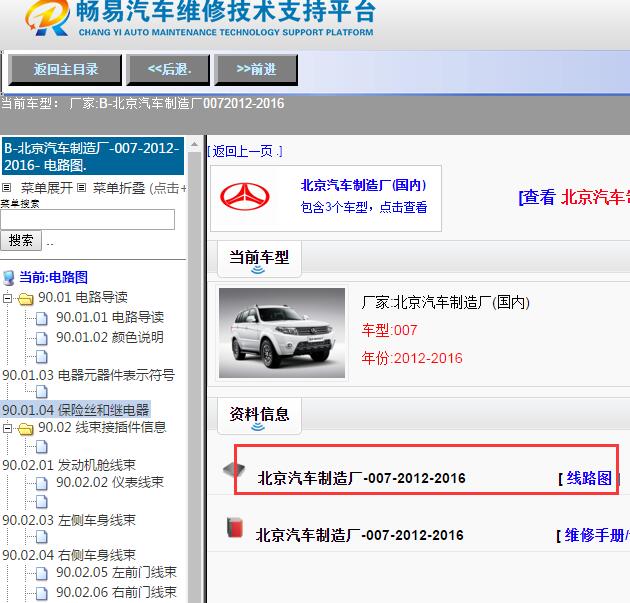Click the 返回上一页 link
630x603 pixels.
245,151
